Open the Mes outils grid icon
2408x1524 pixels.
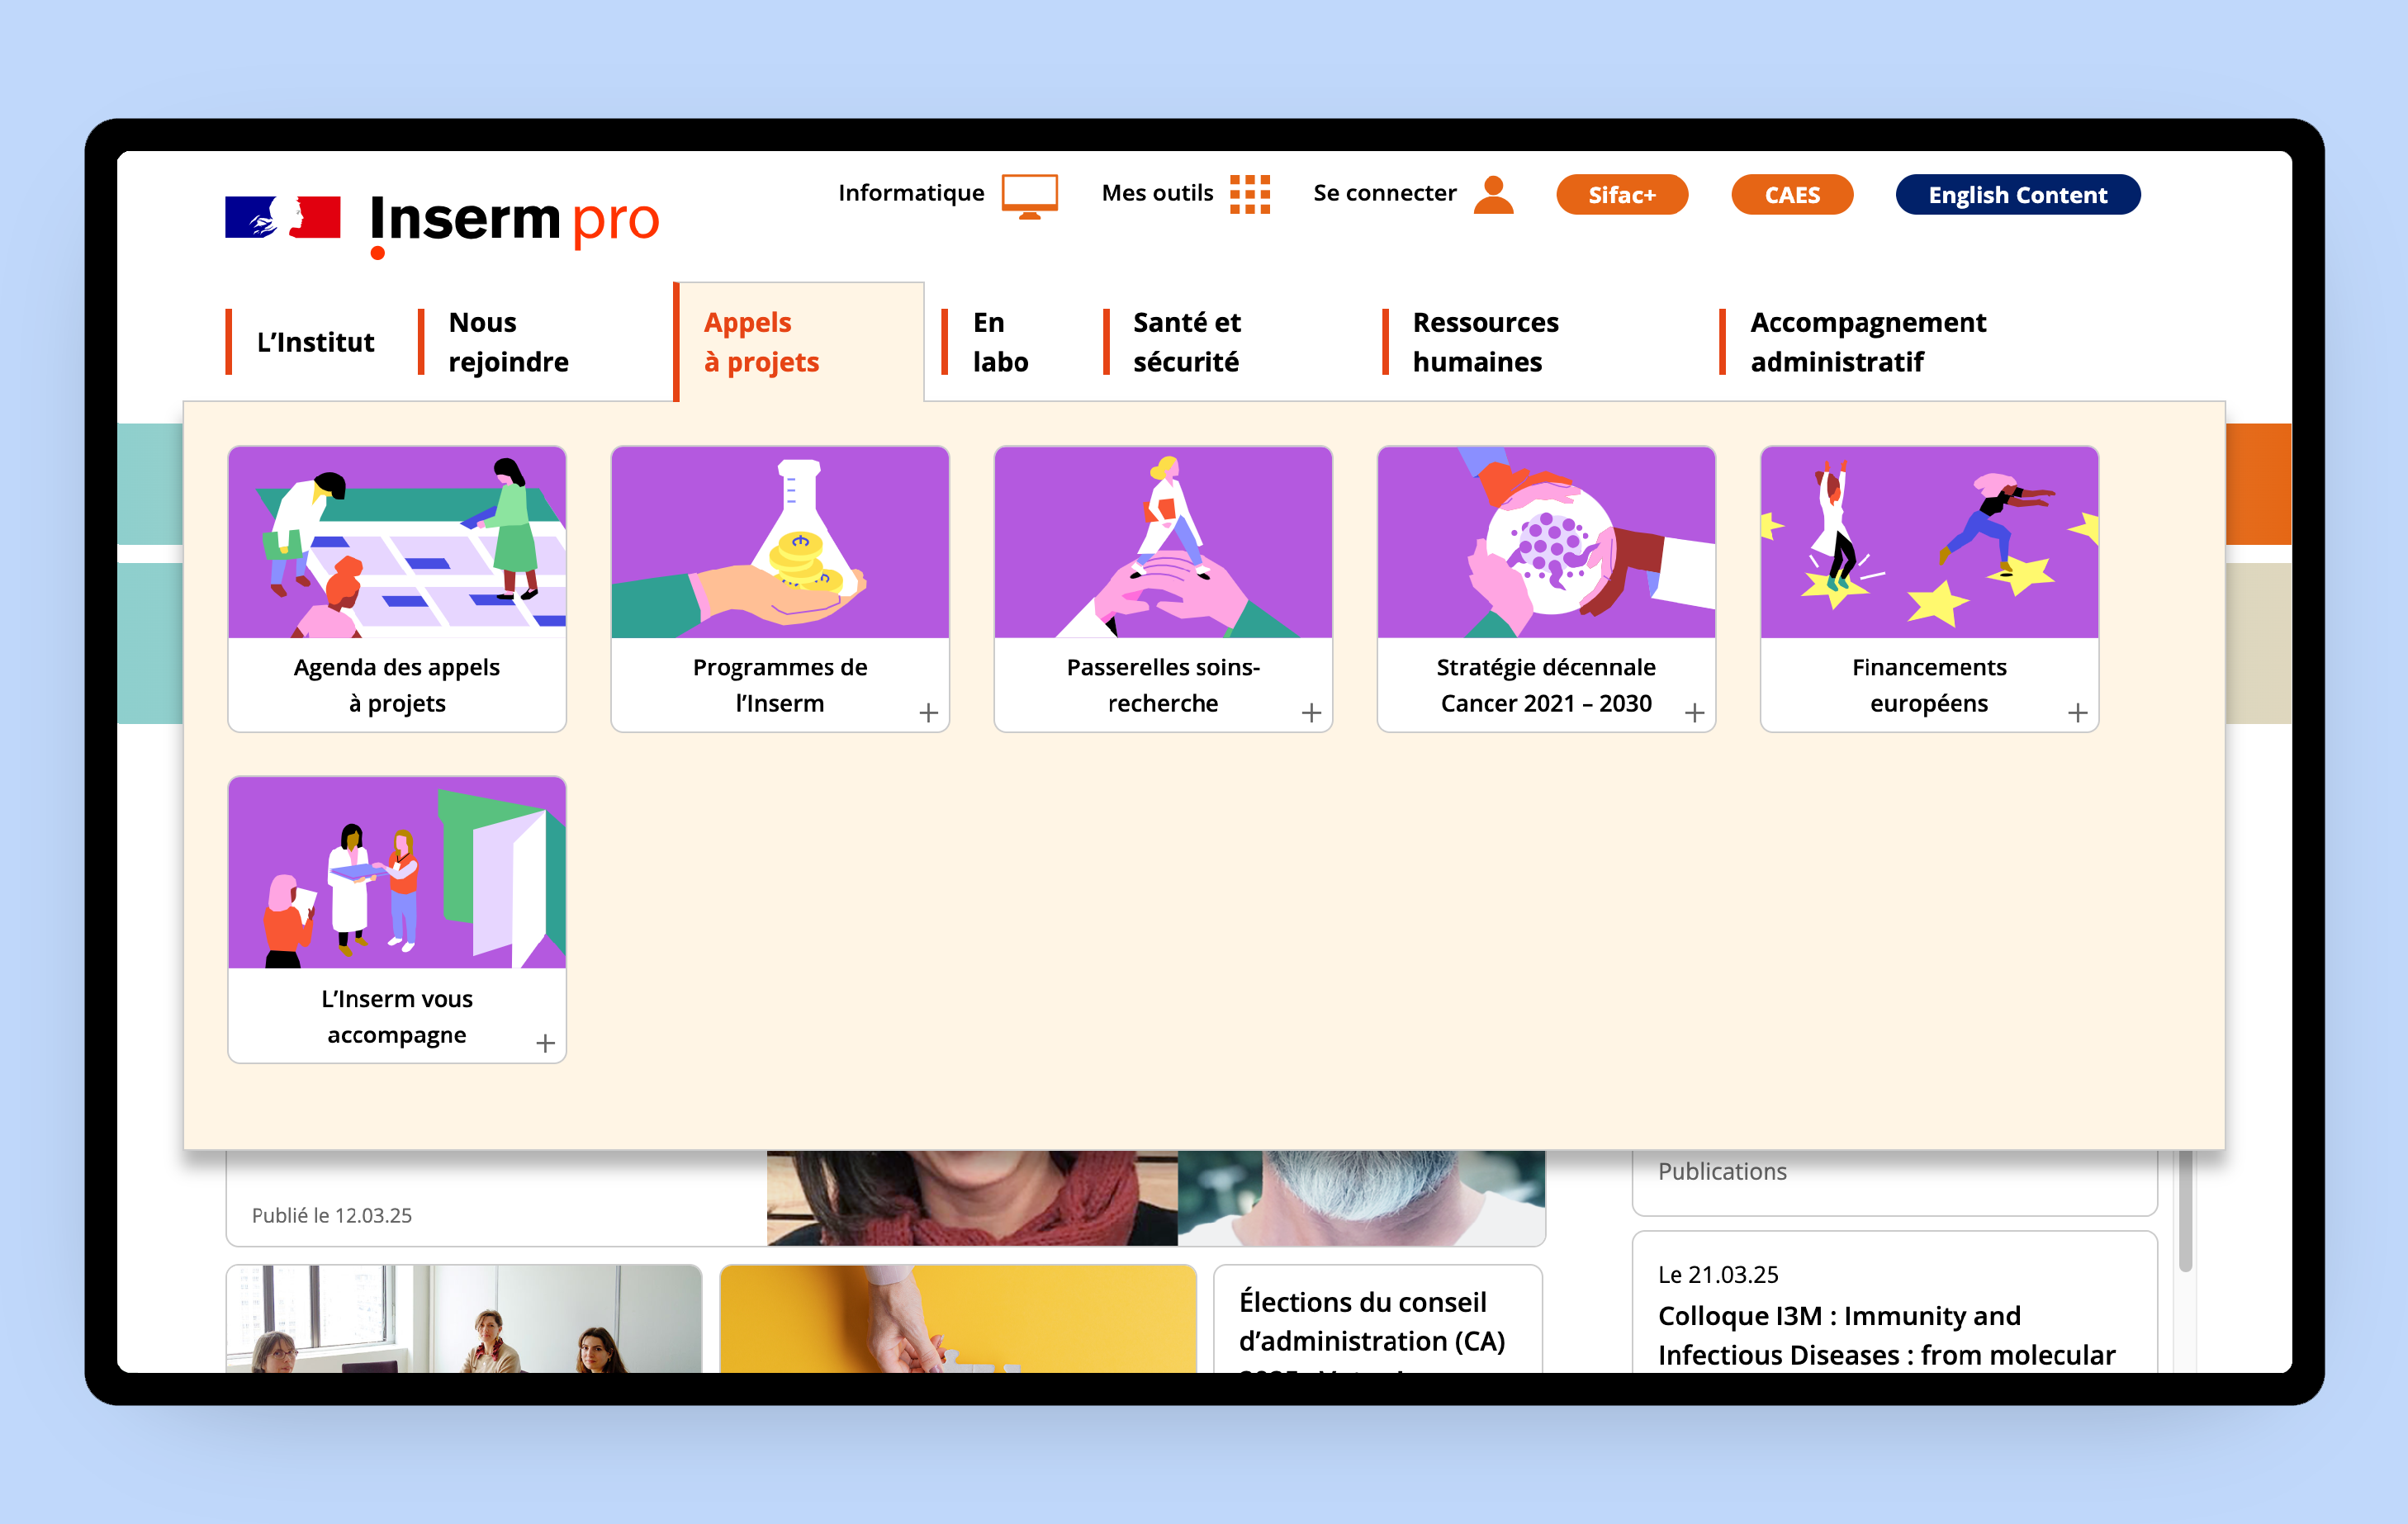click(x=1249, y=194)
